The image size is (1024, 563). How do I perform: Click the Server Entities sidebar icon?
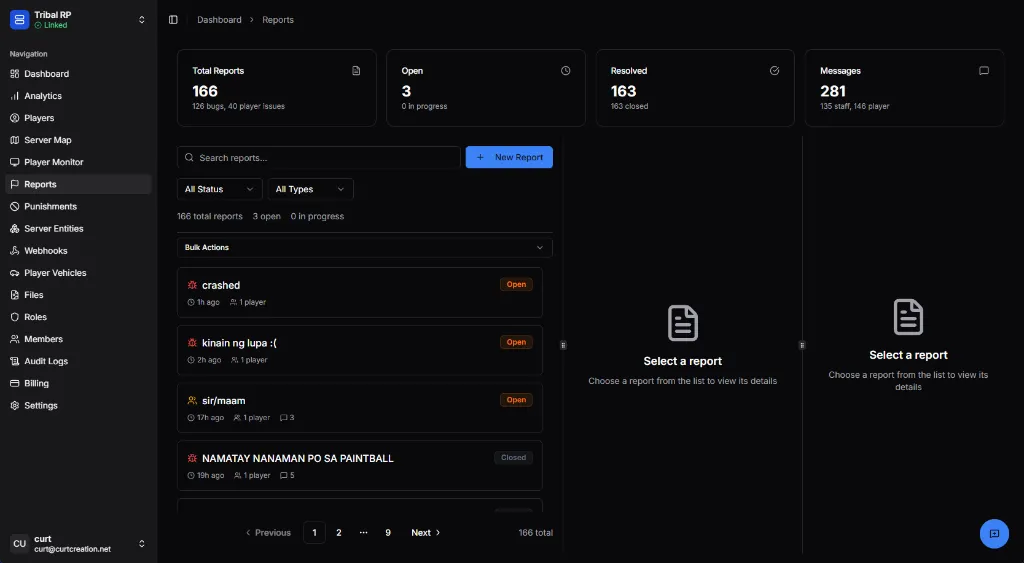click(x=14, y=229)
